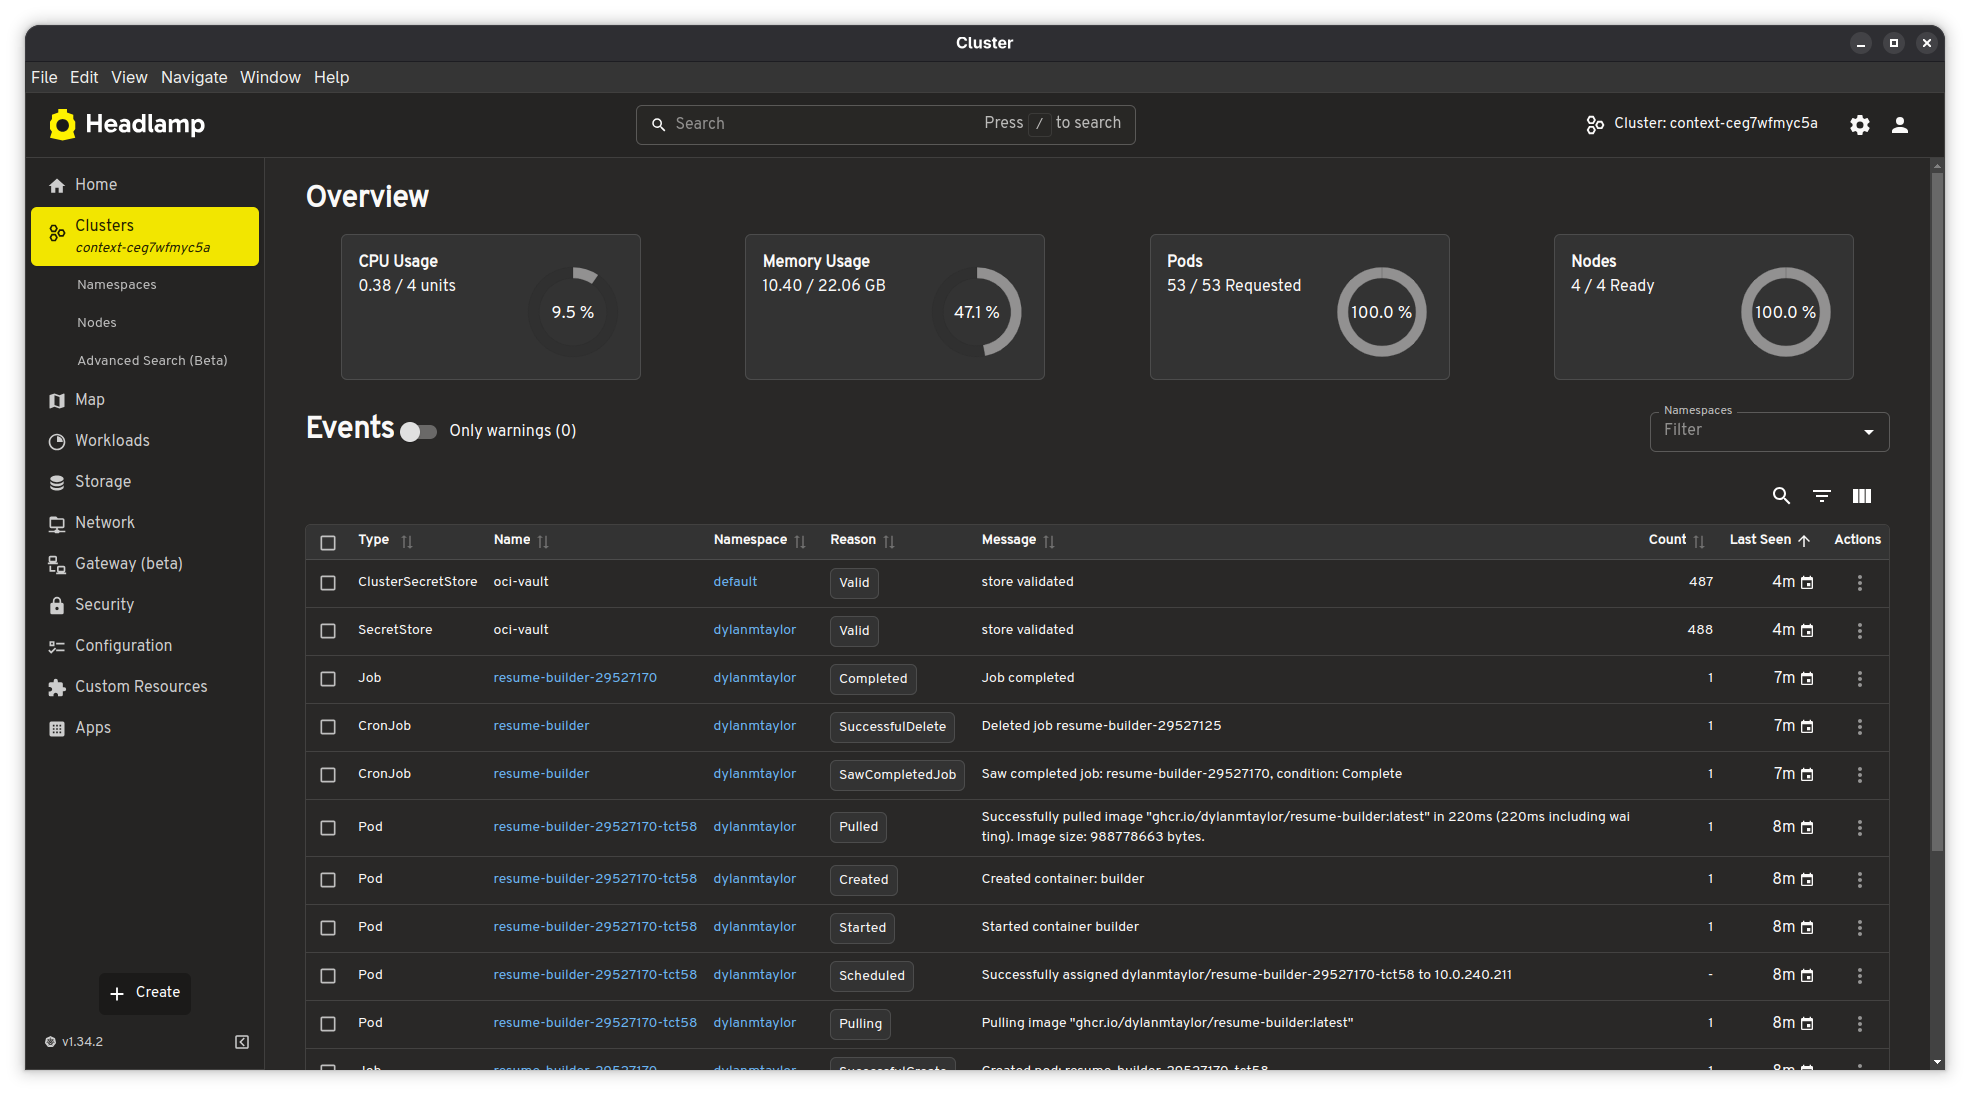Open the Help menu

[331, 77]
